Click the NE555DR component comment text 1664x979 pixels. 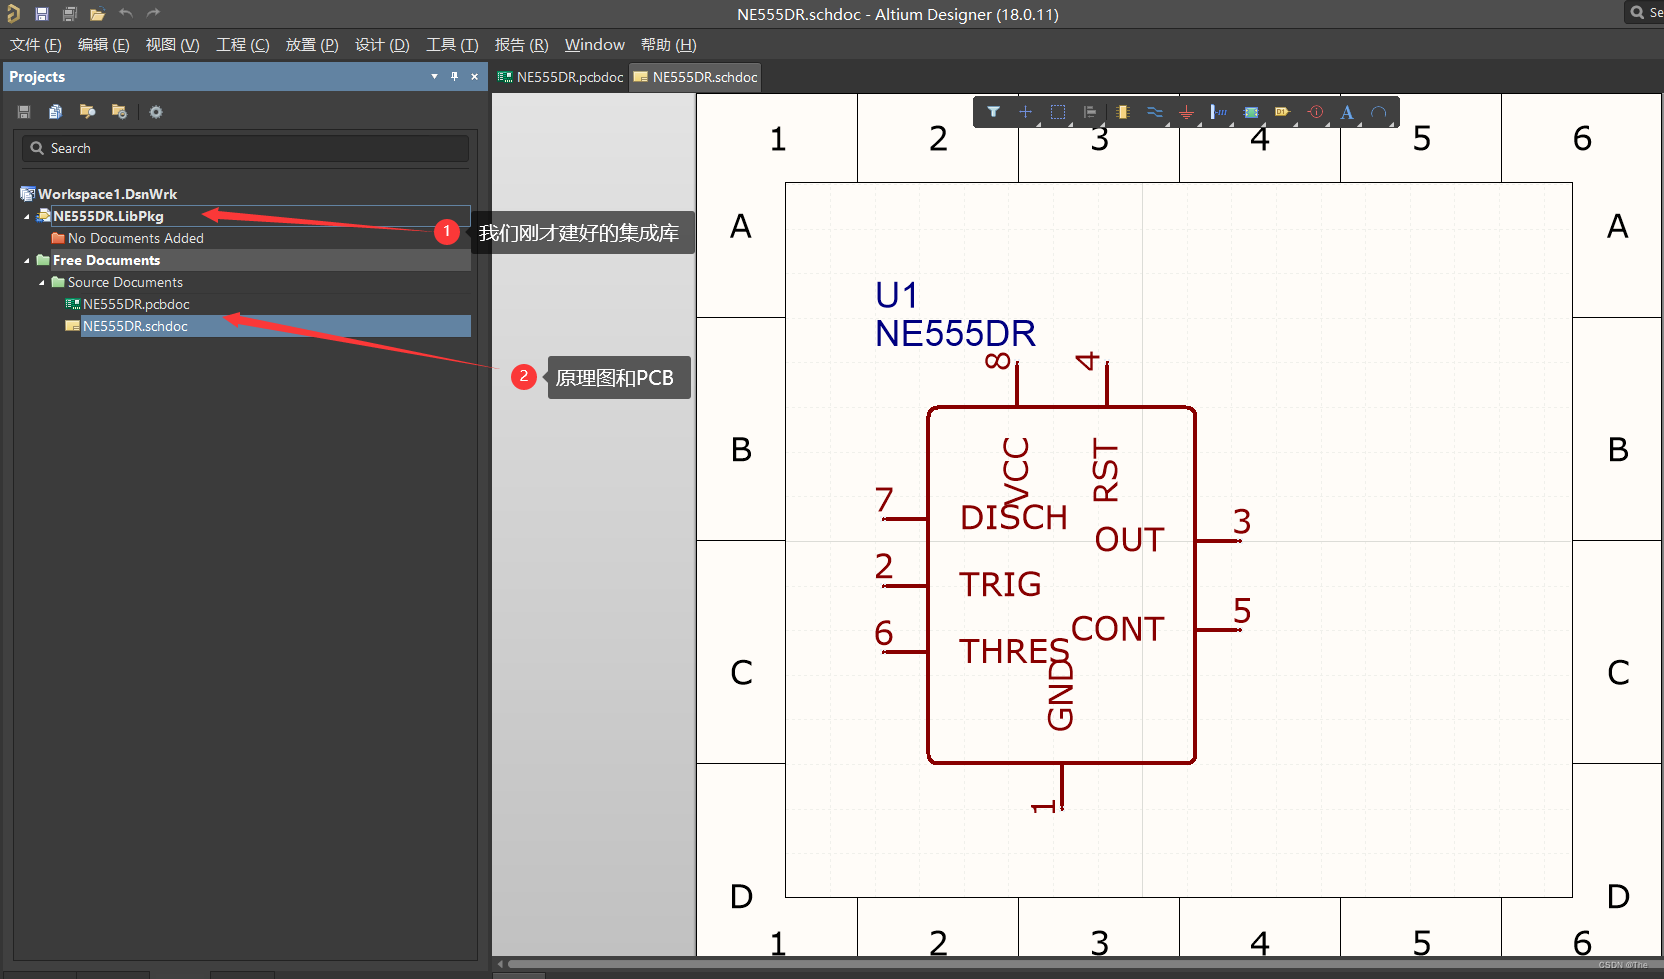click(x=955, y=333)
